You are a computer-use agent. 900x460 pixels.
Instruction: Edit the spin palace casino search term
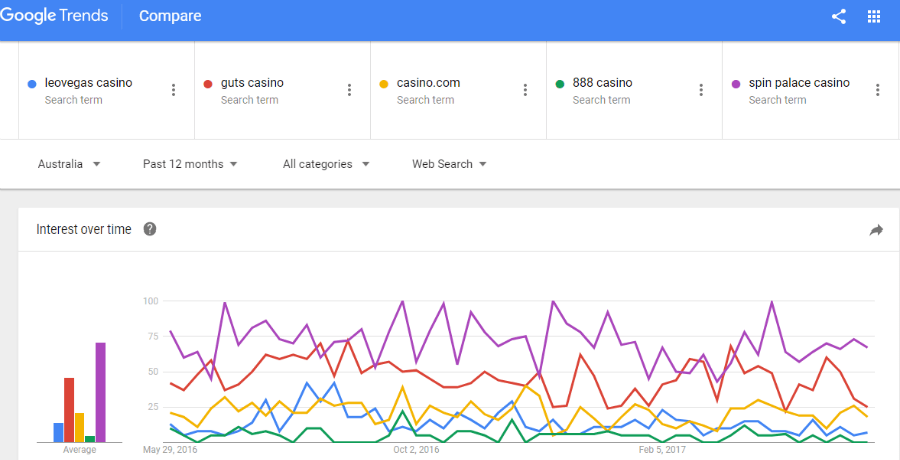pos(799,83)
